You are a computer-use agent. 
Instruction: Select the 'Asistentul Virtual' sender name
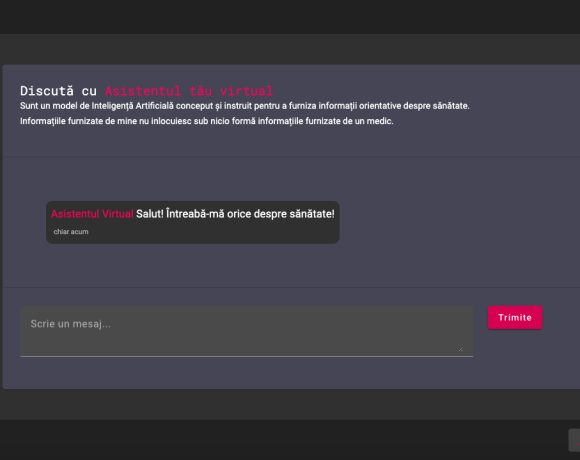[92, 214]
